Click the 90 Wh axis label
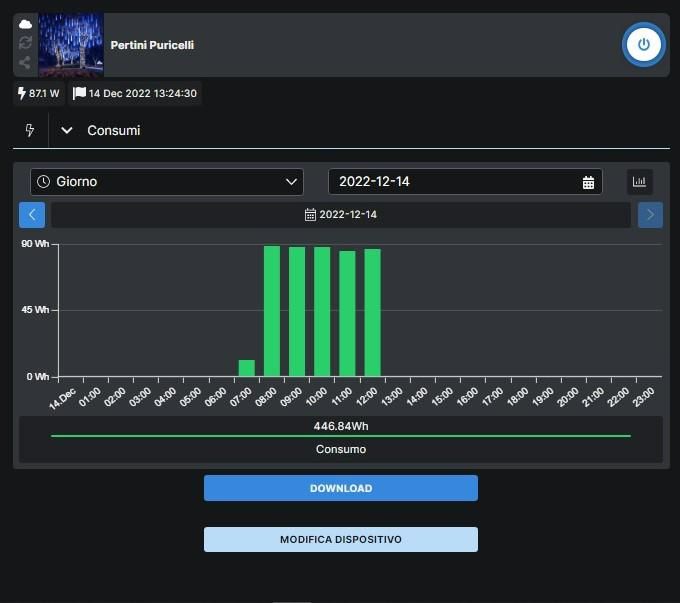Screen dimensions: 680x603 [x=35, y=244]
